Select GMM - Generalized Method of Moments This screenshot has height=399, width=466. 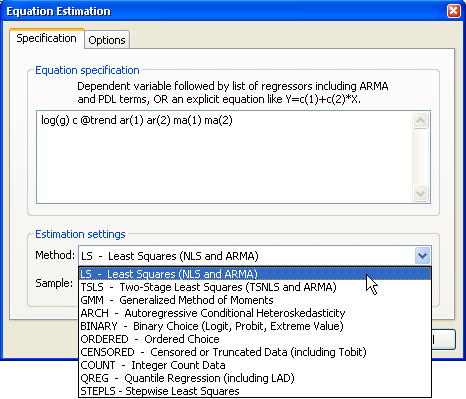[255, 300]
